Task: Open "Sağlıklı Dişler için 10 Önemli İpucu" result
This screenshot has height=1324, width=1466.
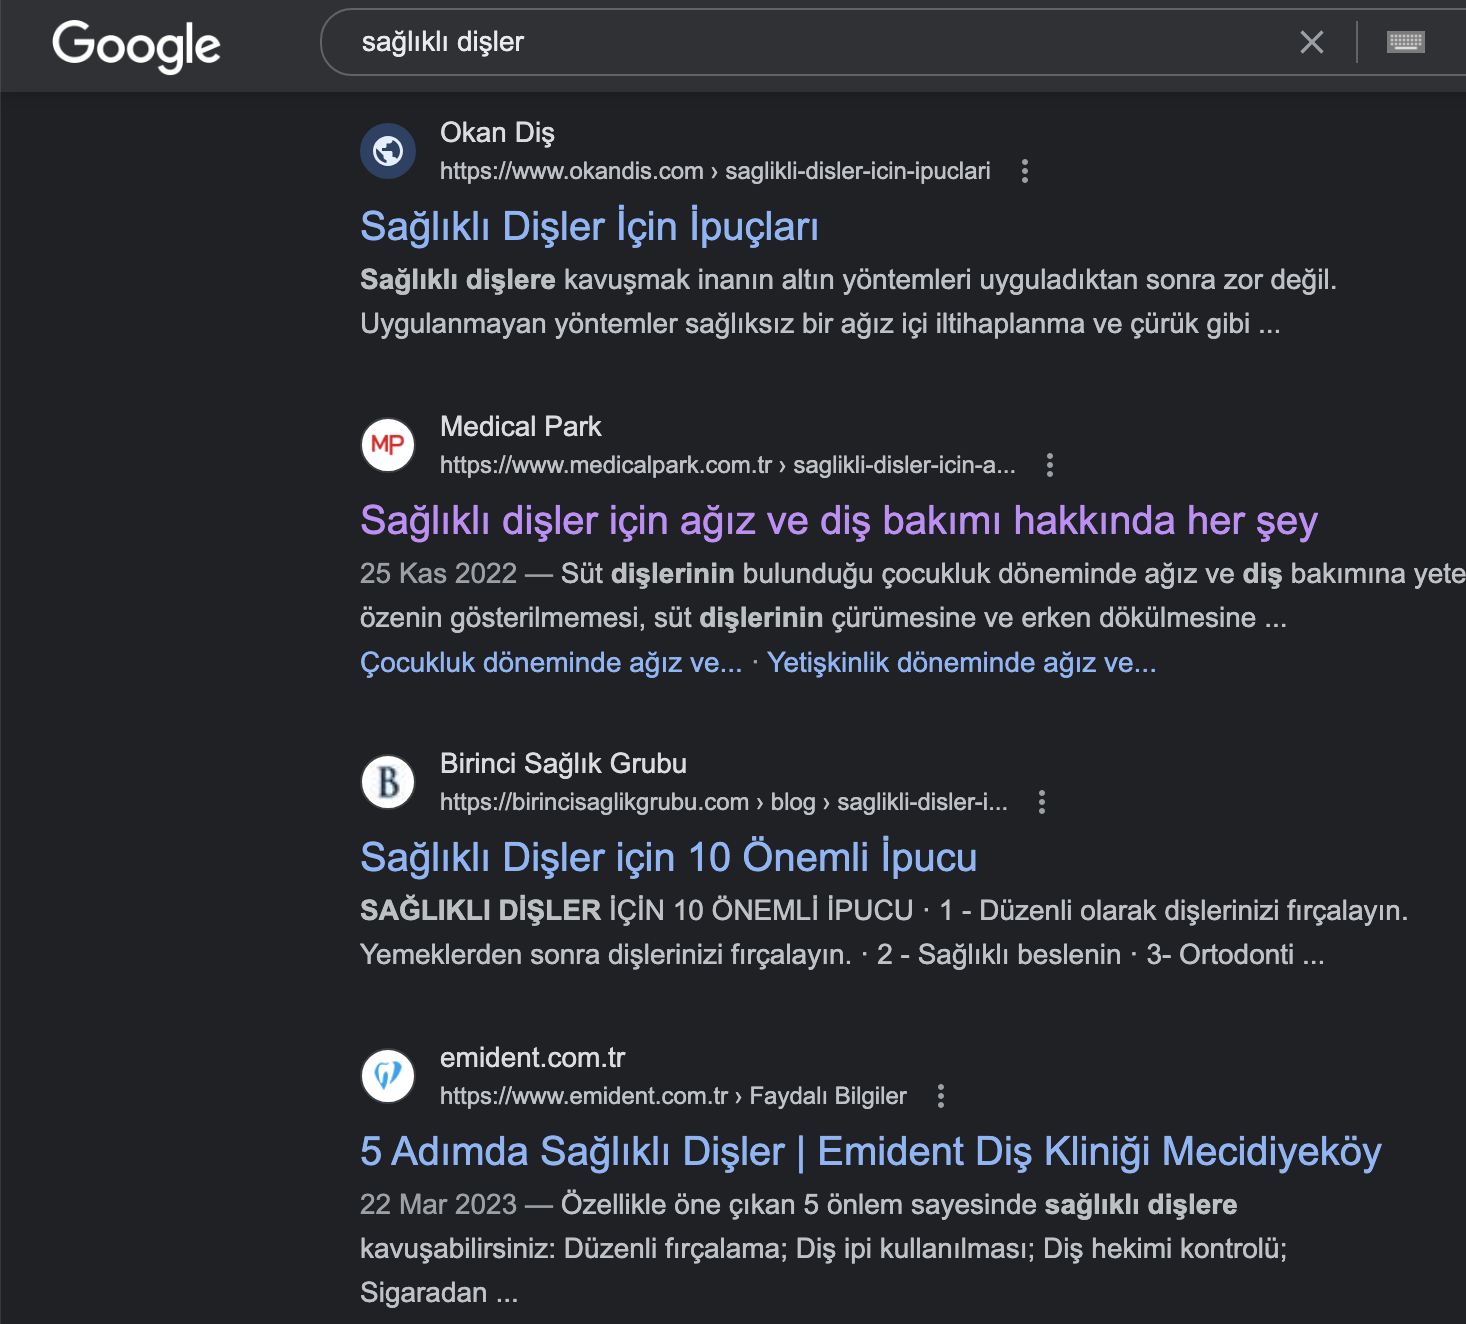Action: coord(668,857)
